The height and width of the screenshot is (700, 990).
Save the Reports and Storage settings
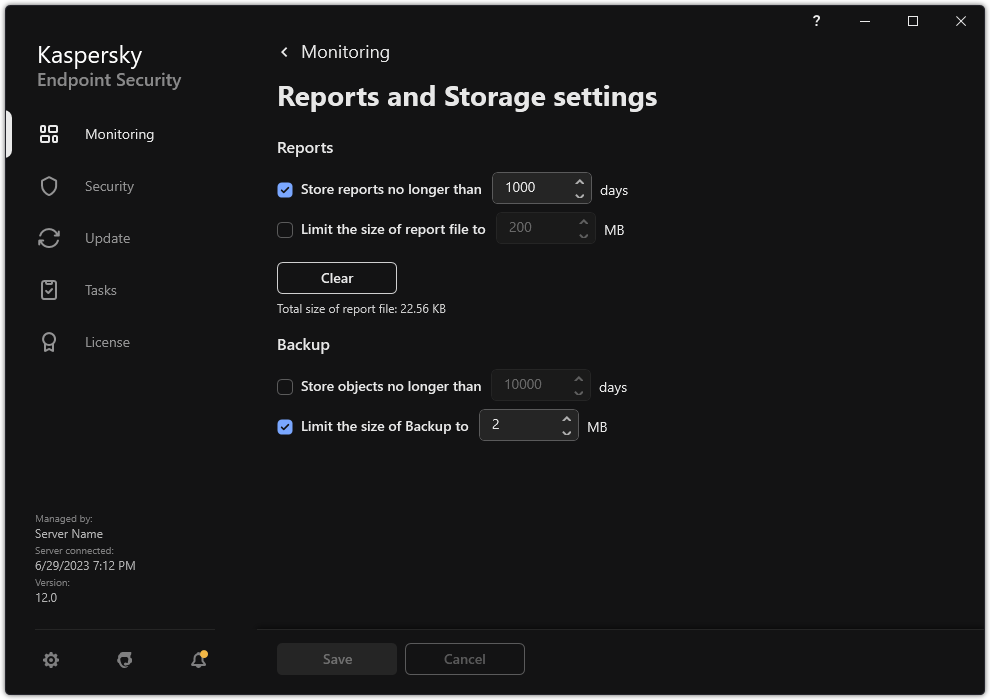(x=336, y=659)
